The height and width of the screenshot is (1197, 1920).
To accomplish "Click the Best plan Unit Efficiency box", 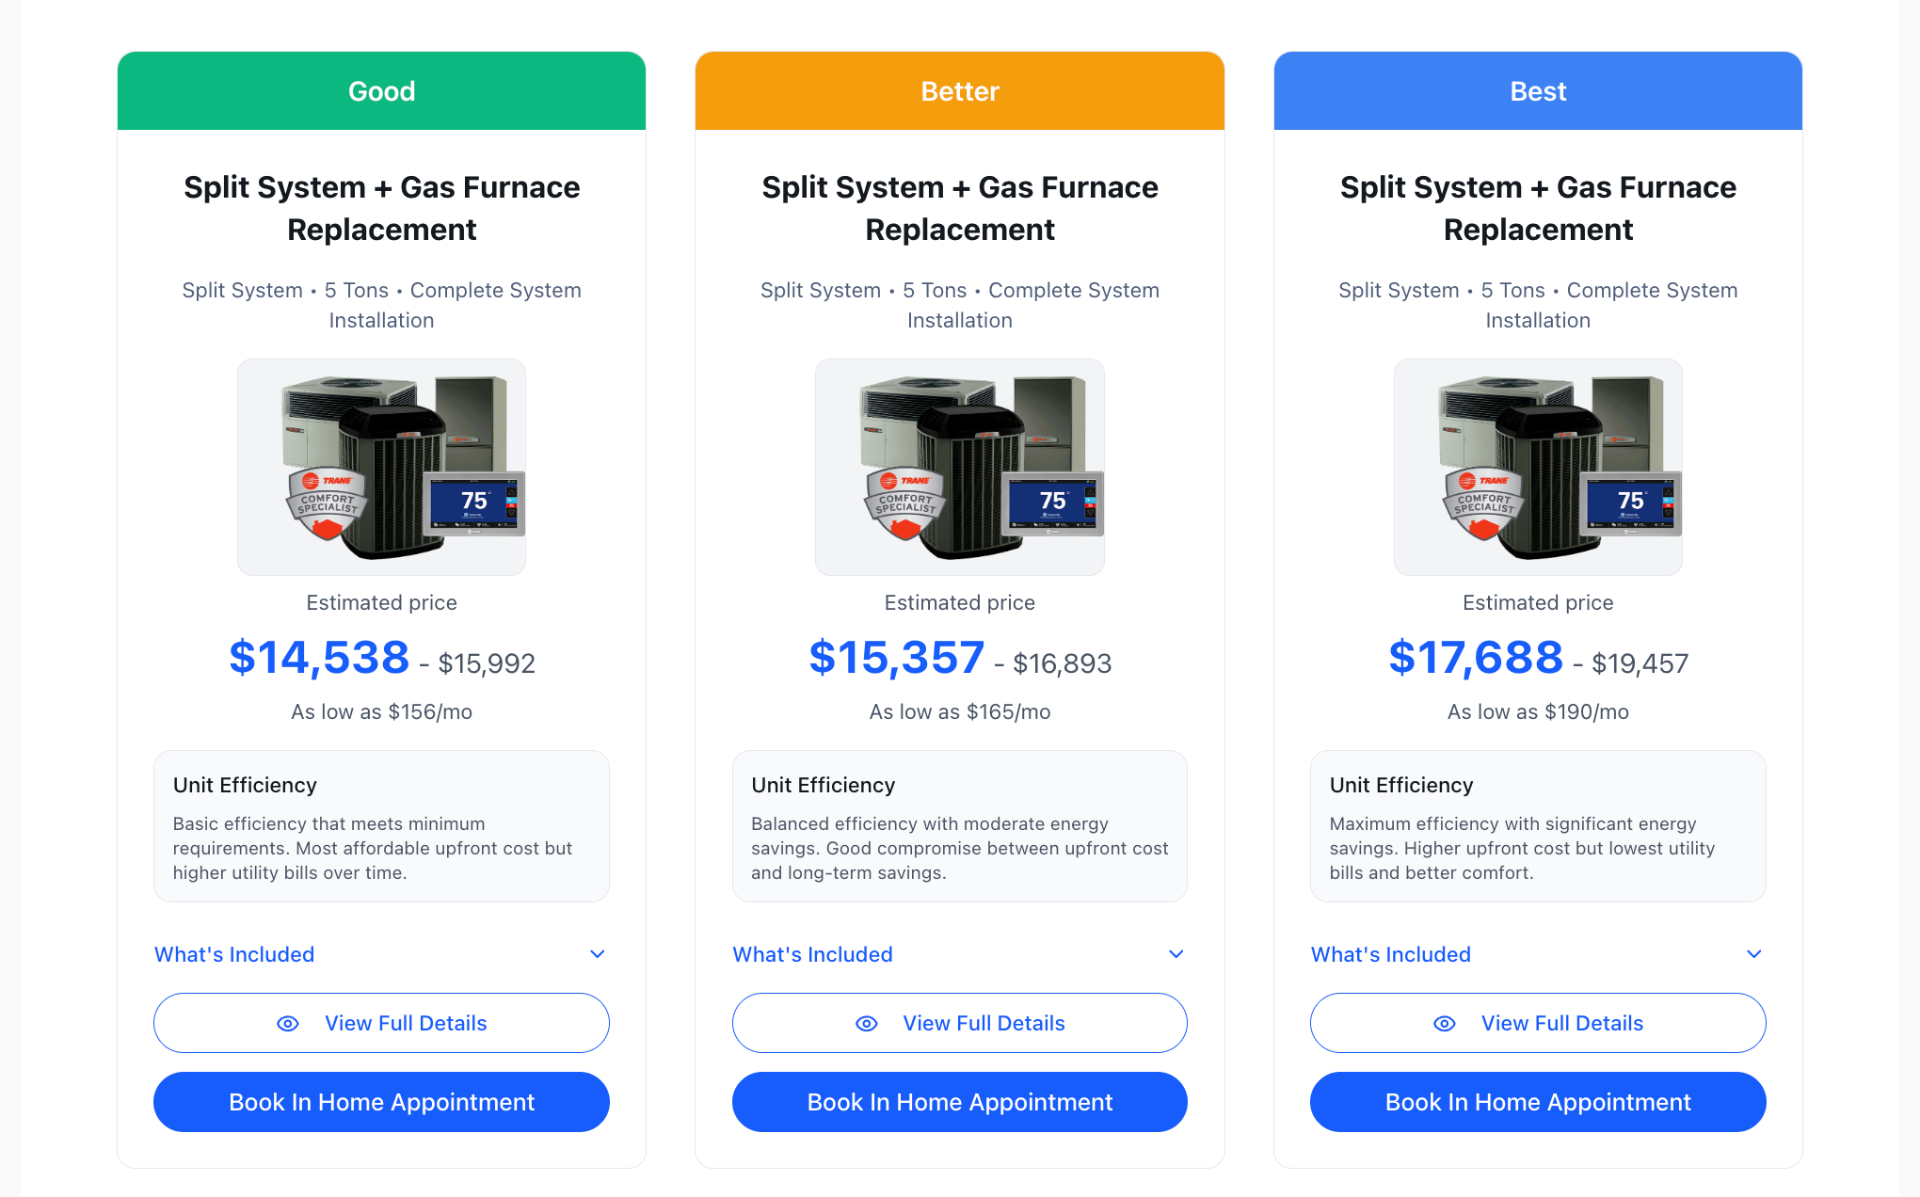I will tap(1537, 826).
